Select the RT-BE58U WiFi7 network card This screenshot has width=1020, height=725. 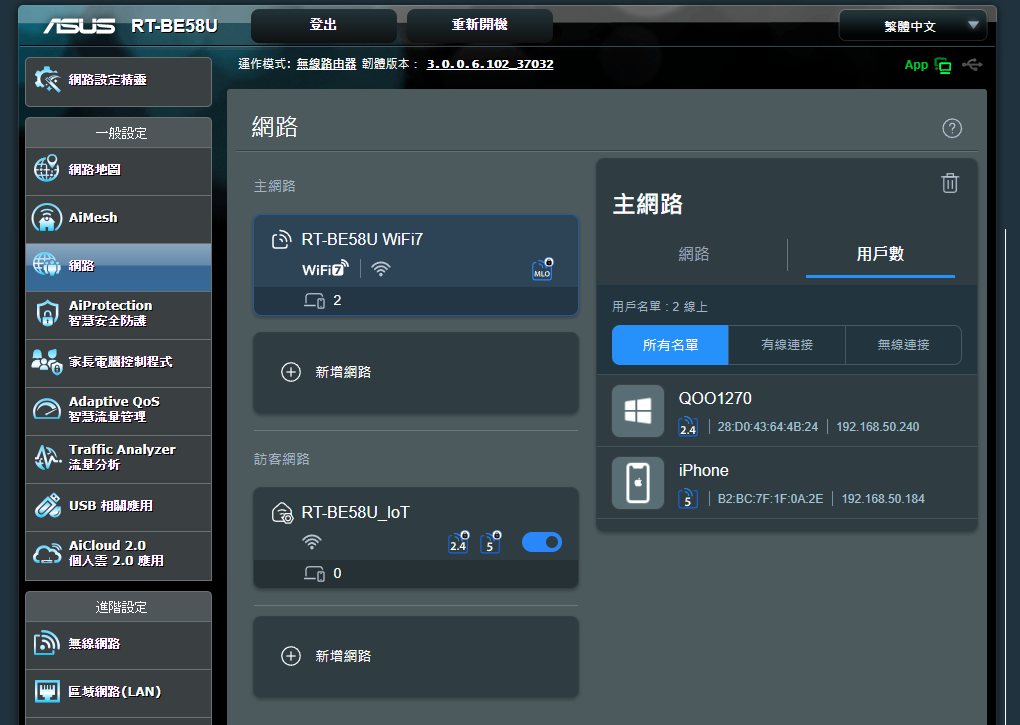click(416, 265)
